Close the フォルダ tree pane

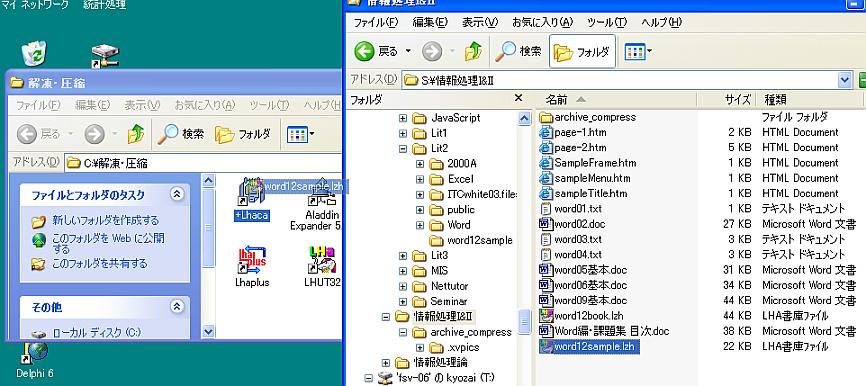pos(518,98)
